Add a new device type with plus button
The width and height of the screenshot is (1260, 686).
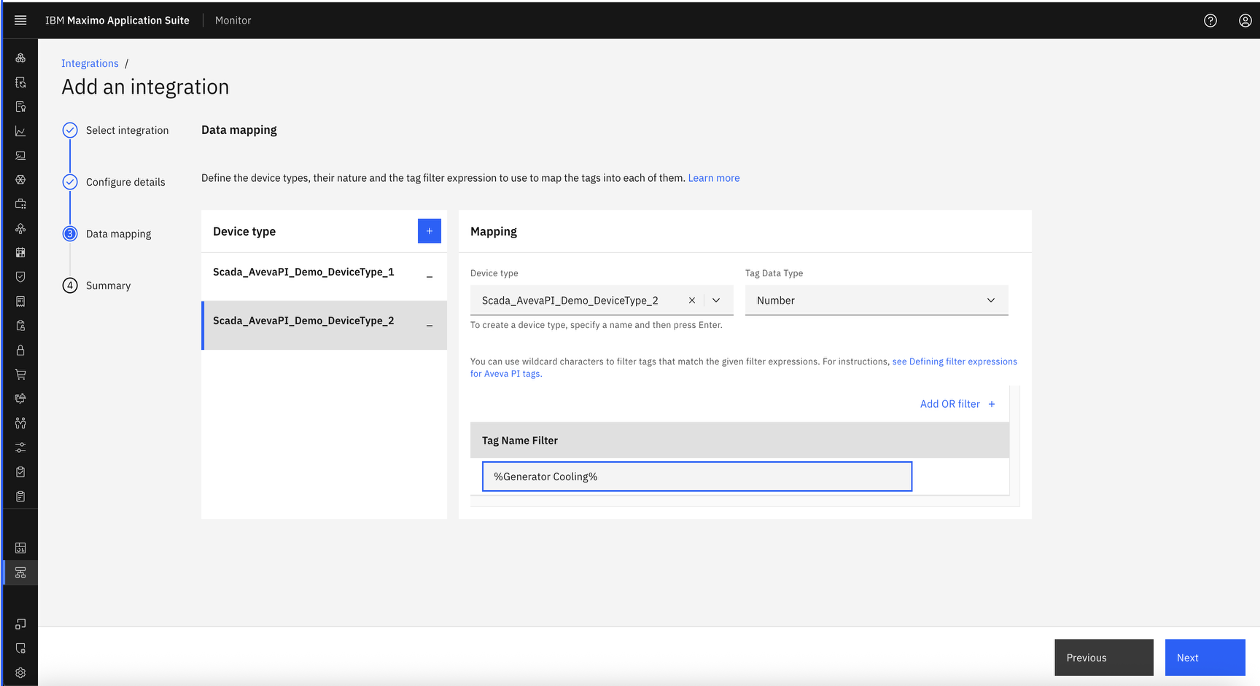pyautogui.click(x=429, y=231)
